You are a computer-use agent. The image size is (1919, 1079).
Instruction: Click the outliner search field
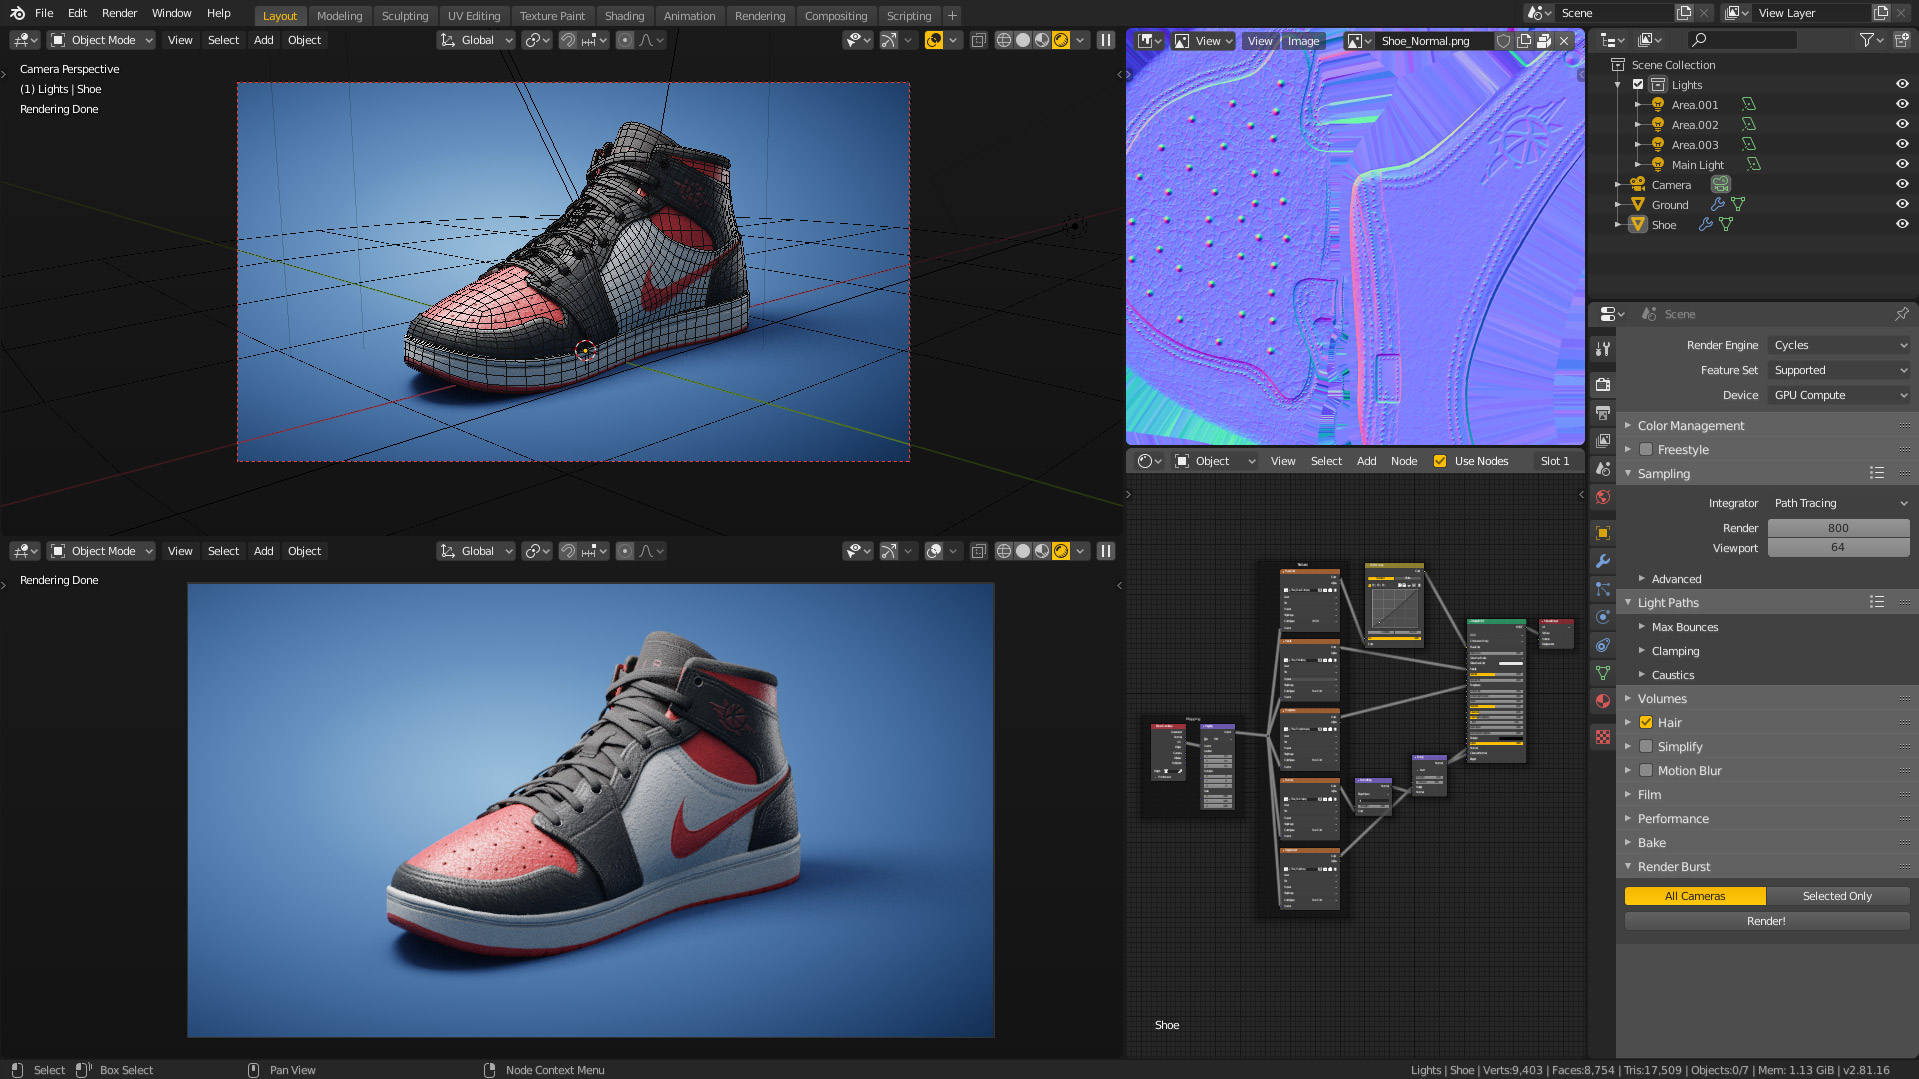(1741, 40)
